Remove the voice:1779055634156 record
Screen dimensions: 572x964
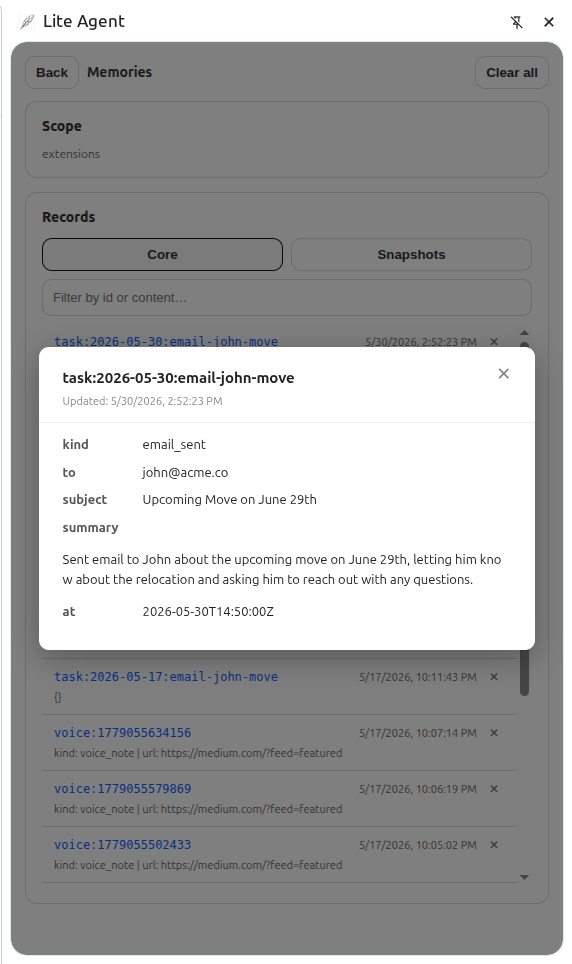tap(494, 733)
